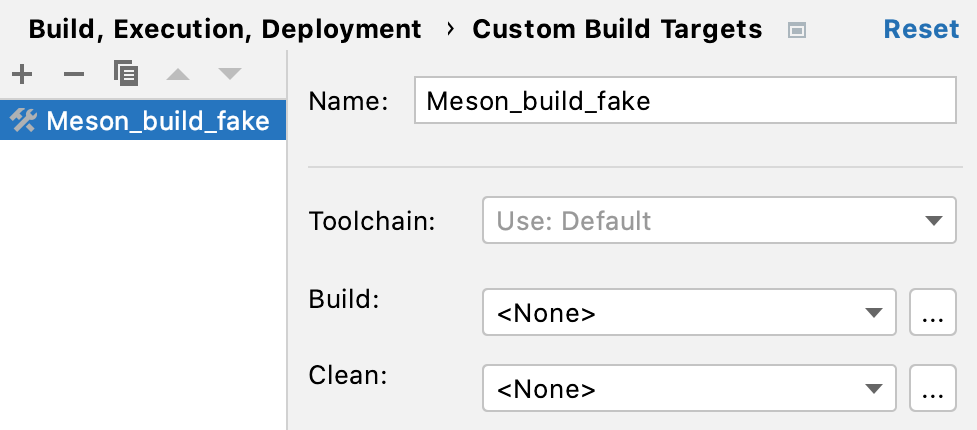Click the Reset link

(x=921, y=29)
